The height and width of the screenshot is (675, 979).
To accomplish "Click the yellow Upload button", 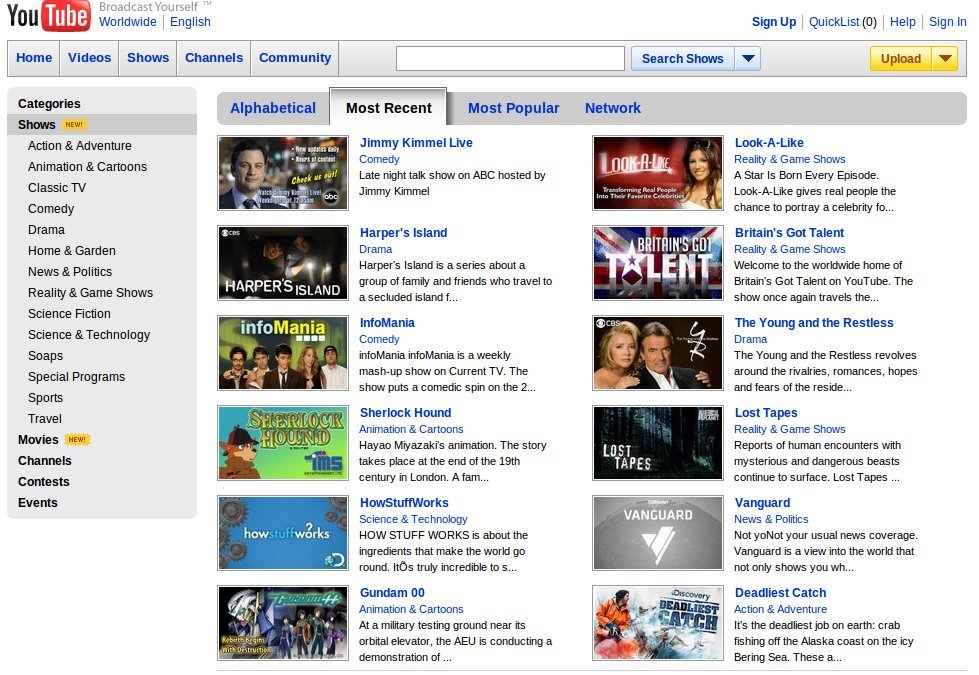I will pyautogui.click(x=900, y=59).
